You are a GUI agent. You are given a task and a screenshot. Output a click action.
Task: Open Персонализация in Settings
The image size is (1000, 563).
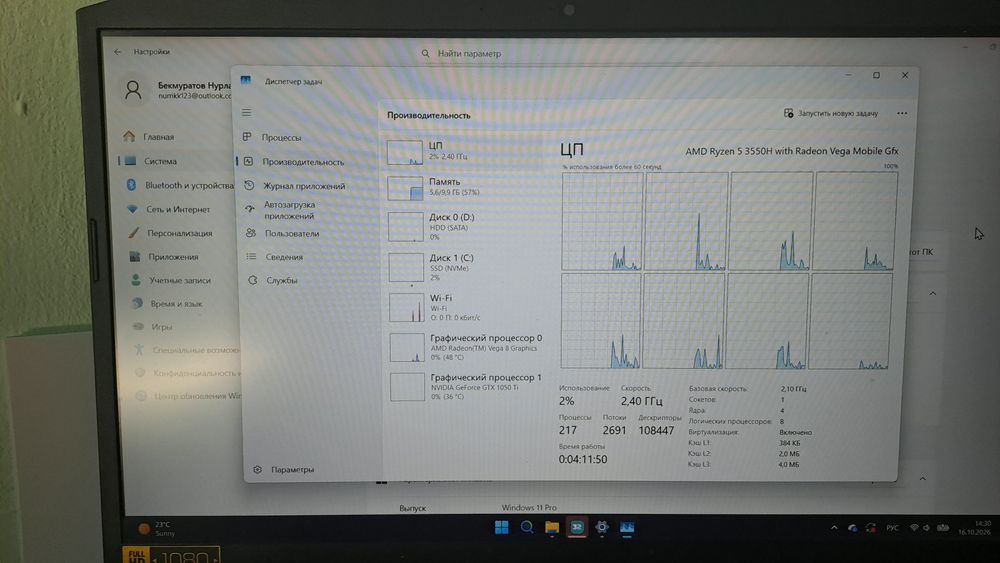[x=179, y=233]
